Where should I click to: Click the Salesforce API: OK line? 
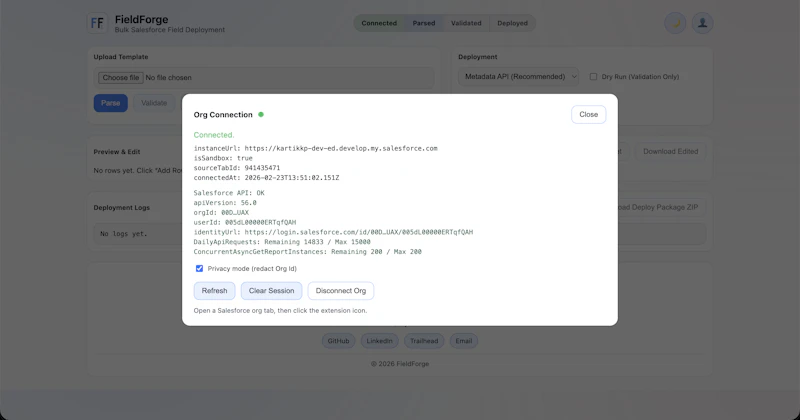point(229,193)
